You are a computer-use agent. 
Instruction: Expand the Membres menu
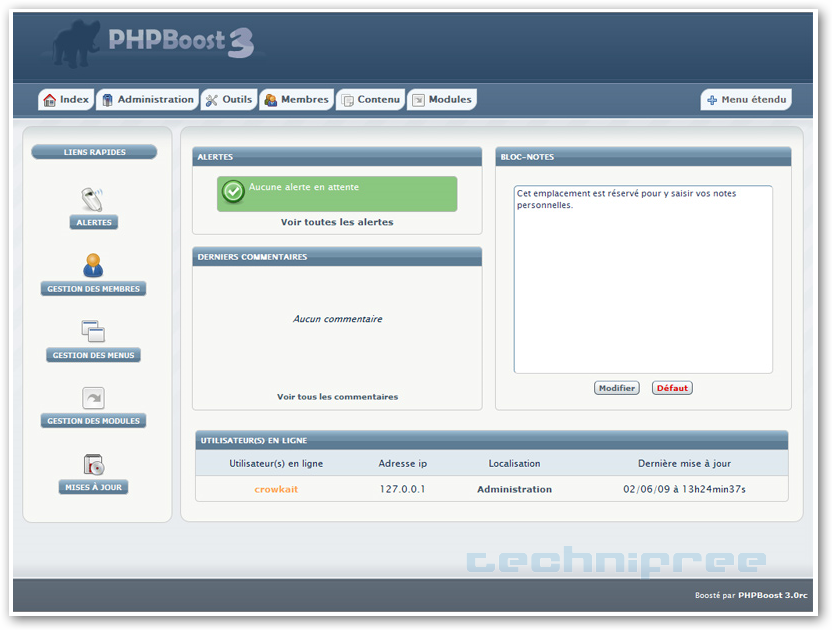pyautogui.click(x=296, y=100)
